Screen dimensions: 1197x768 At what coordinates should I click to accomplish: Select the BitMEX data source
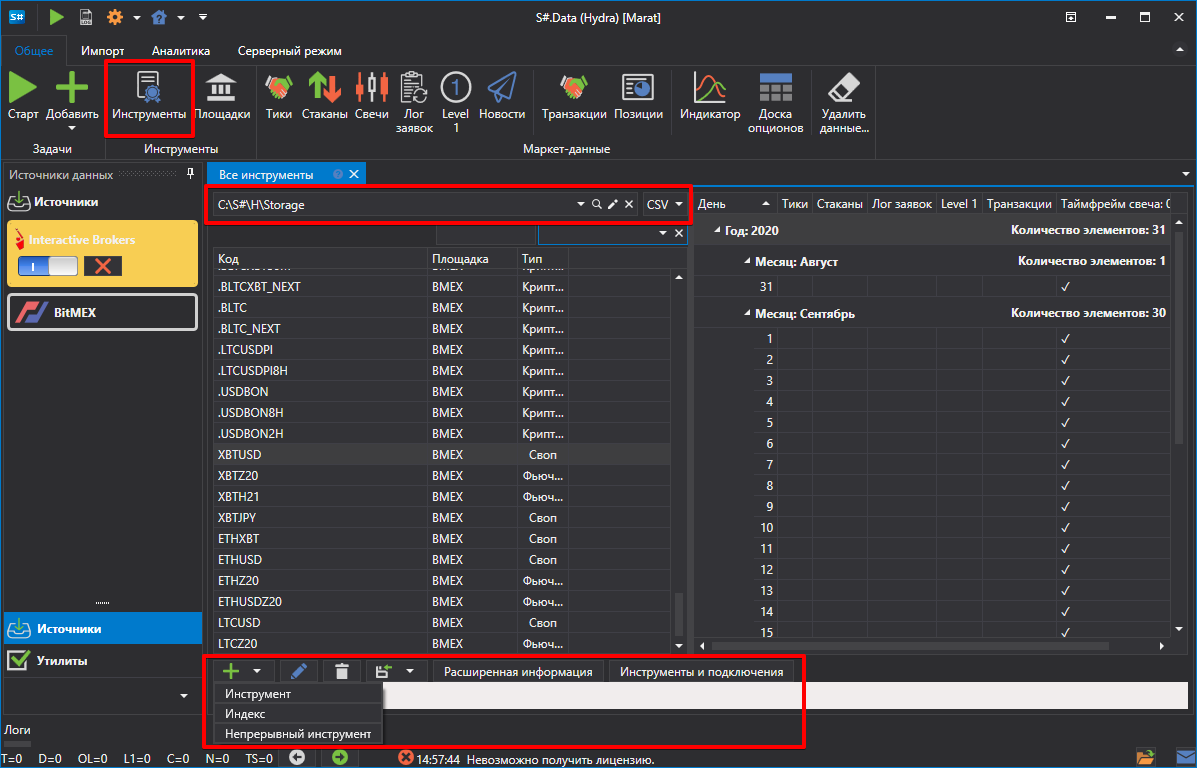tap(102, 311)
